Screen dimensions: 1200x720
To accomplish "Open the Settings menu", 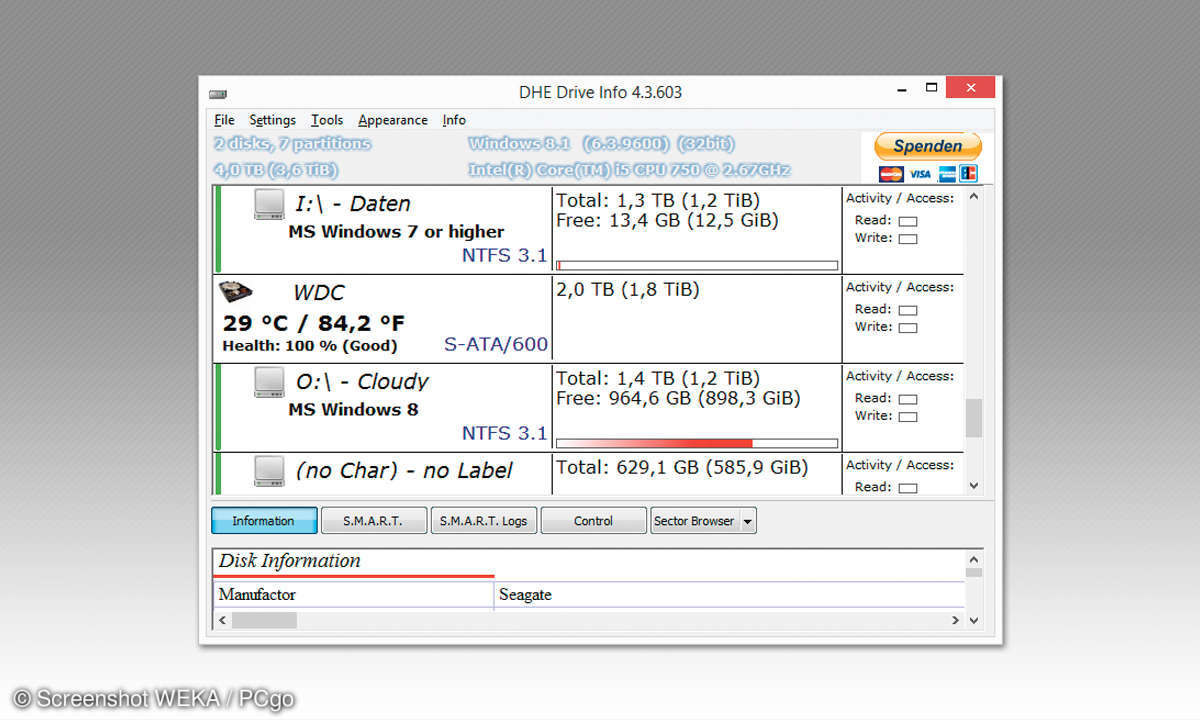I will 272,120.
